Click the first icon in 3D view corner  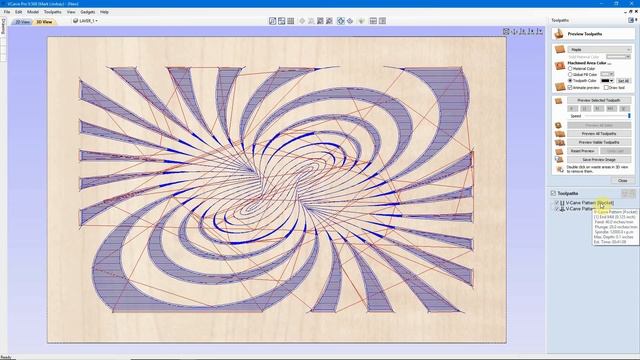coord(506,31)
